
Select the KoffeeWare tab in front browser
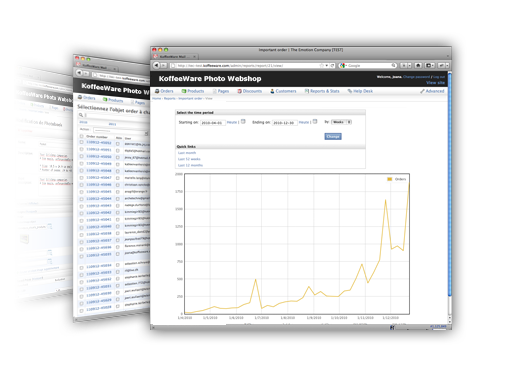coord(175,57)
